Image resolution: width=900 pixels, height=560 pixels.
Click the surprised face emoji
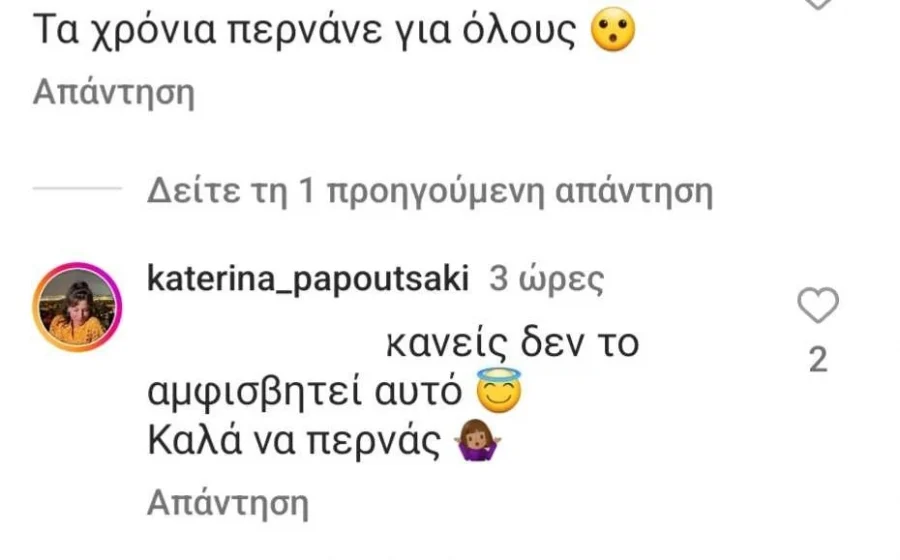(614, 30)
